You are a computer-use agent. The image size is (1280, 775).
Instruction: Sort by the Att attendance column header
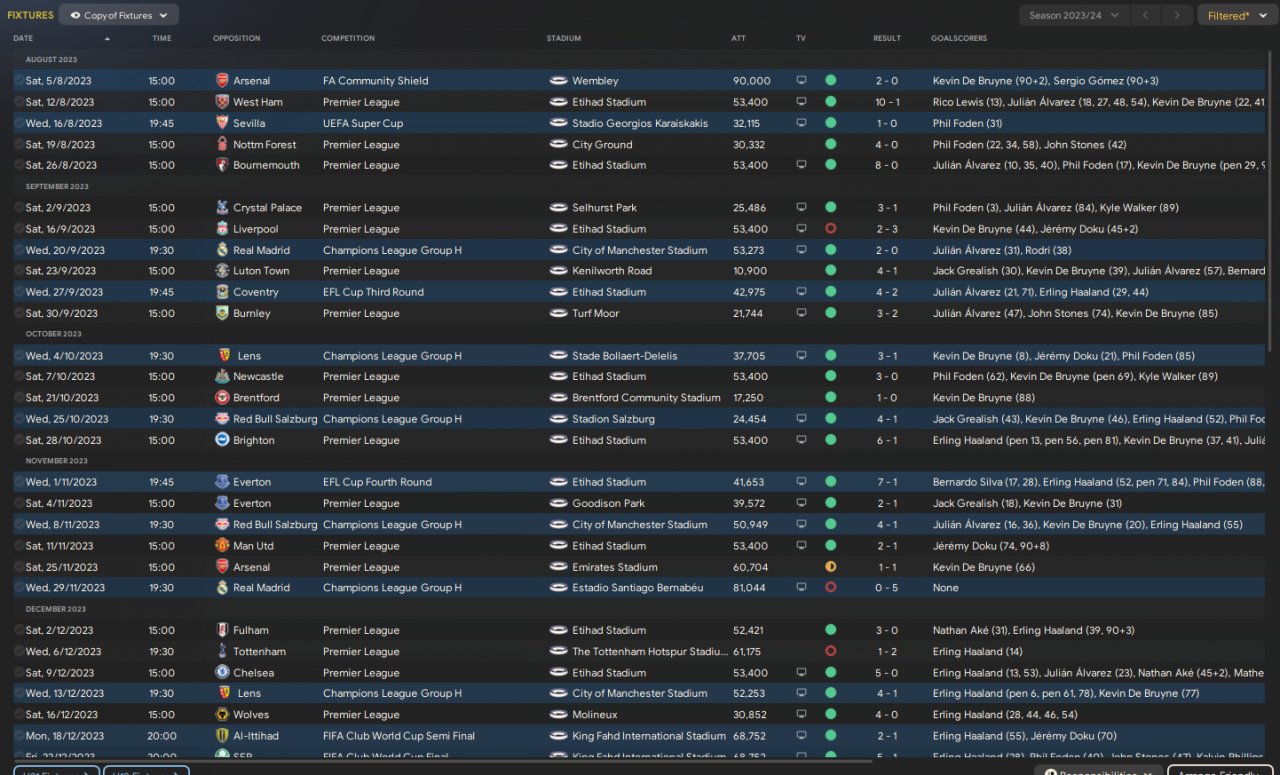pos(738,38)
